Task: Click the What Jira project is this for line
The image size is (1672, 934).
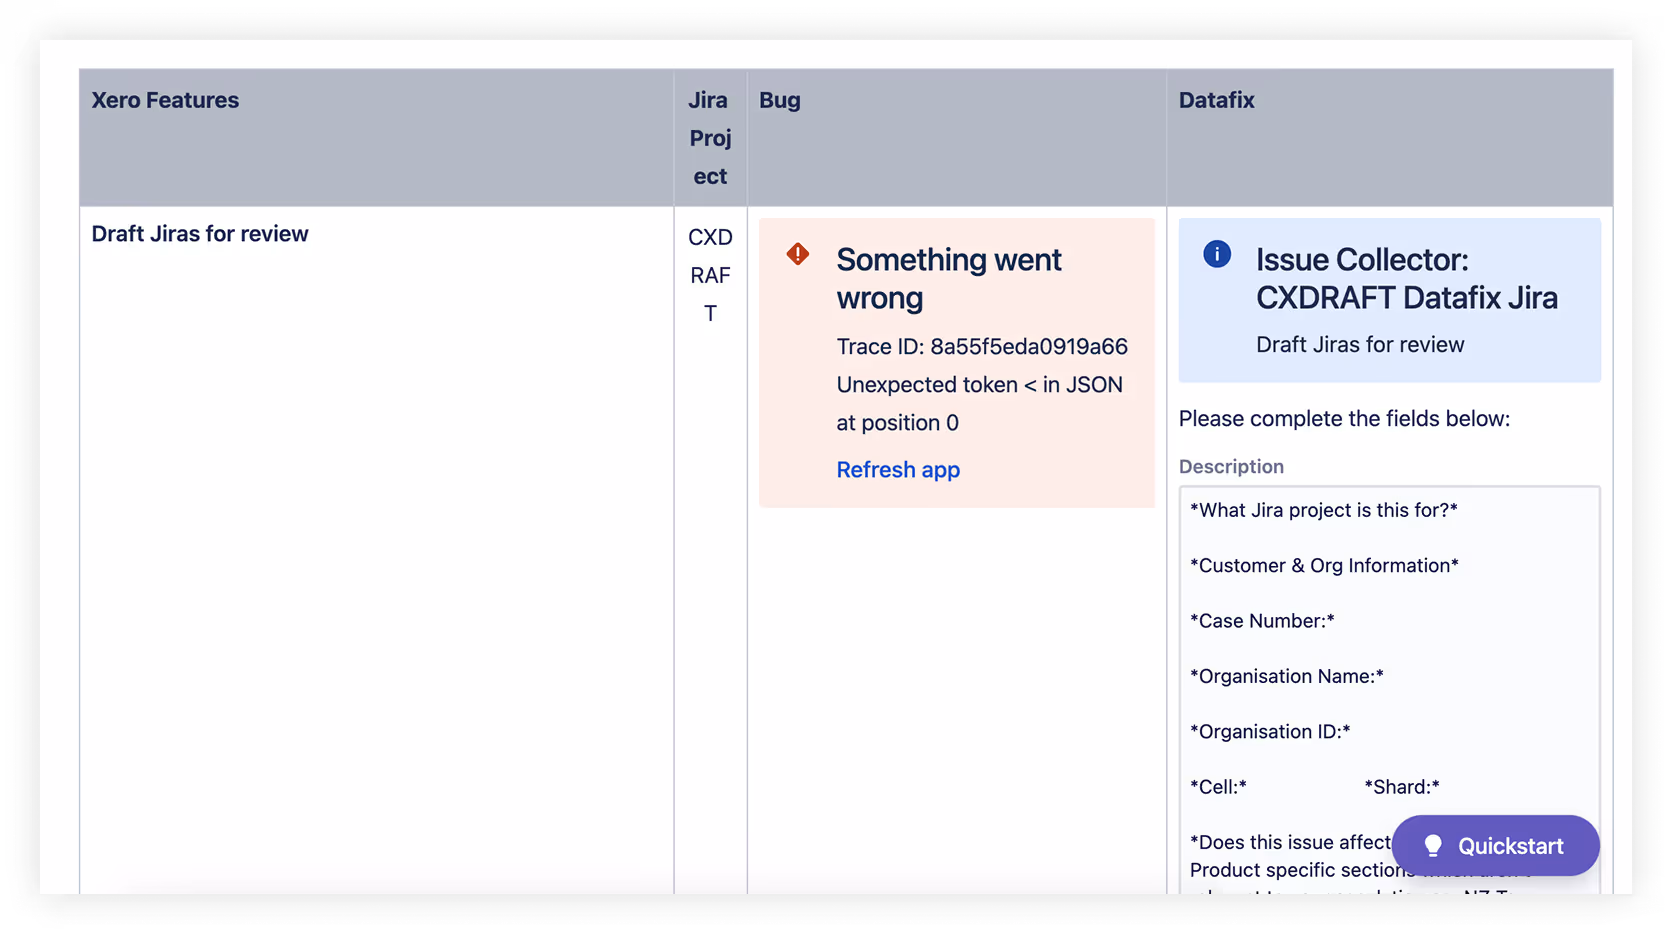Action: tap(1324, 511)
